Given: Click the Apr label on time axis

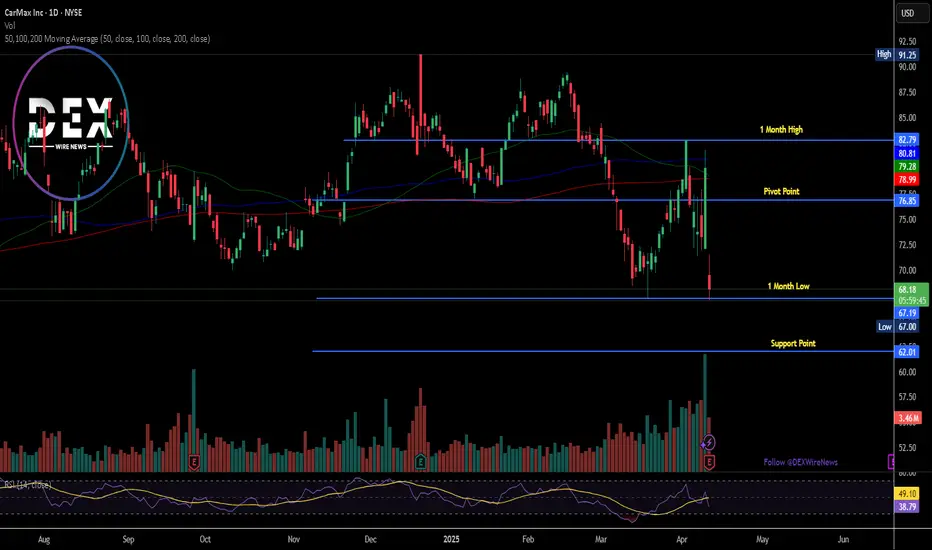Looking at the screenshot, I should coord(682,539).
